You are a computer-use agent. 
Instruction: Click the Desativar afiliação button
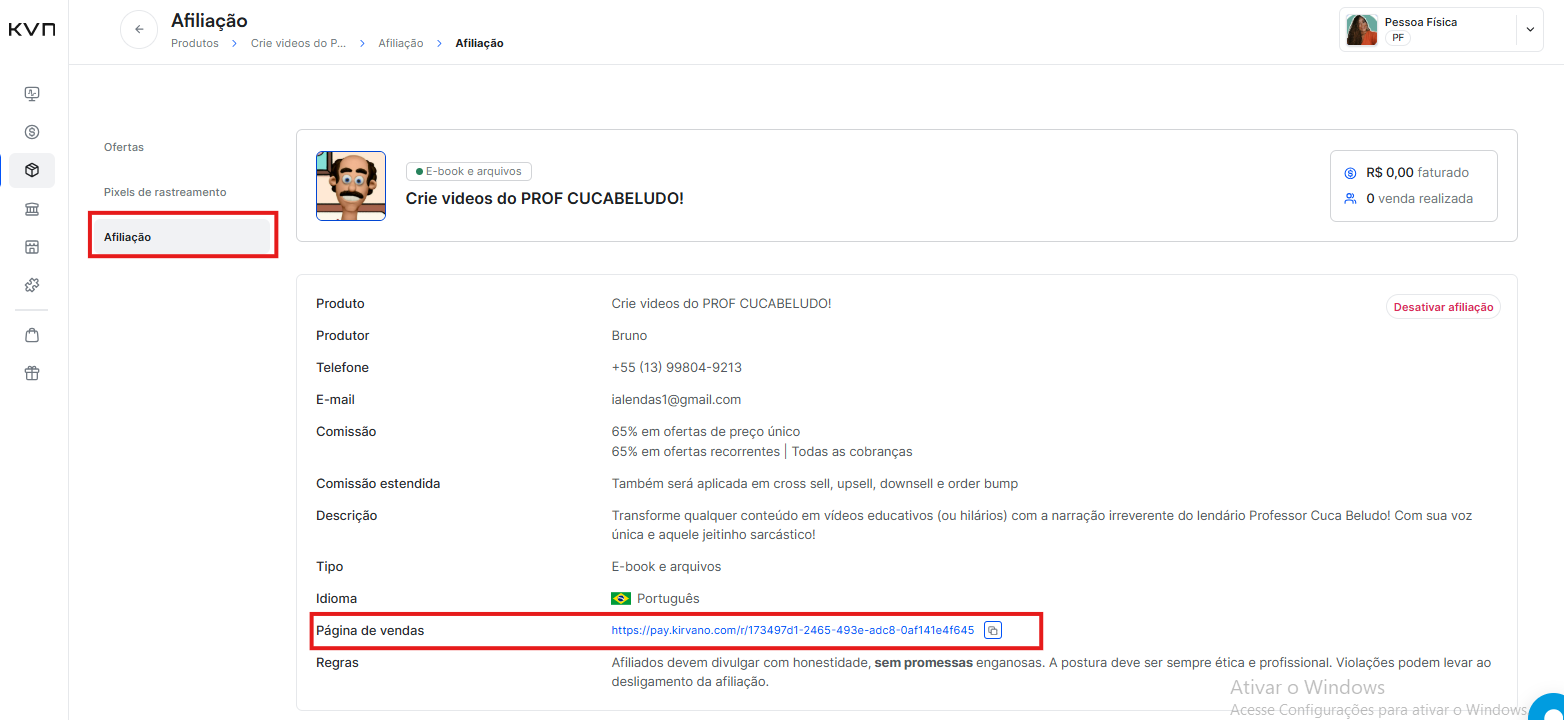[x=1442, y=307]
